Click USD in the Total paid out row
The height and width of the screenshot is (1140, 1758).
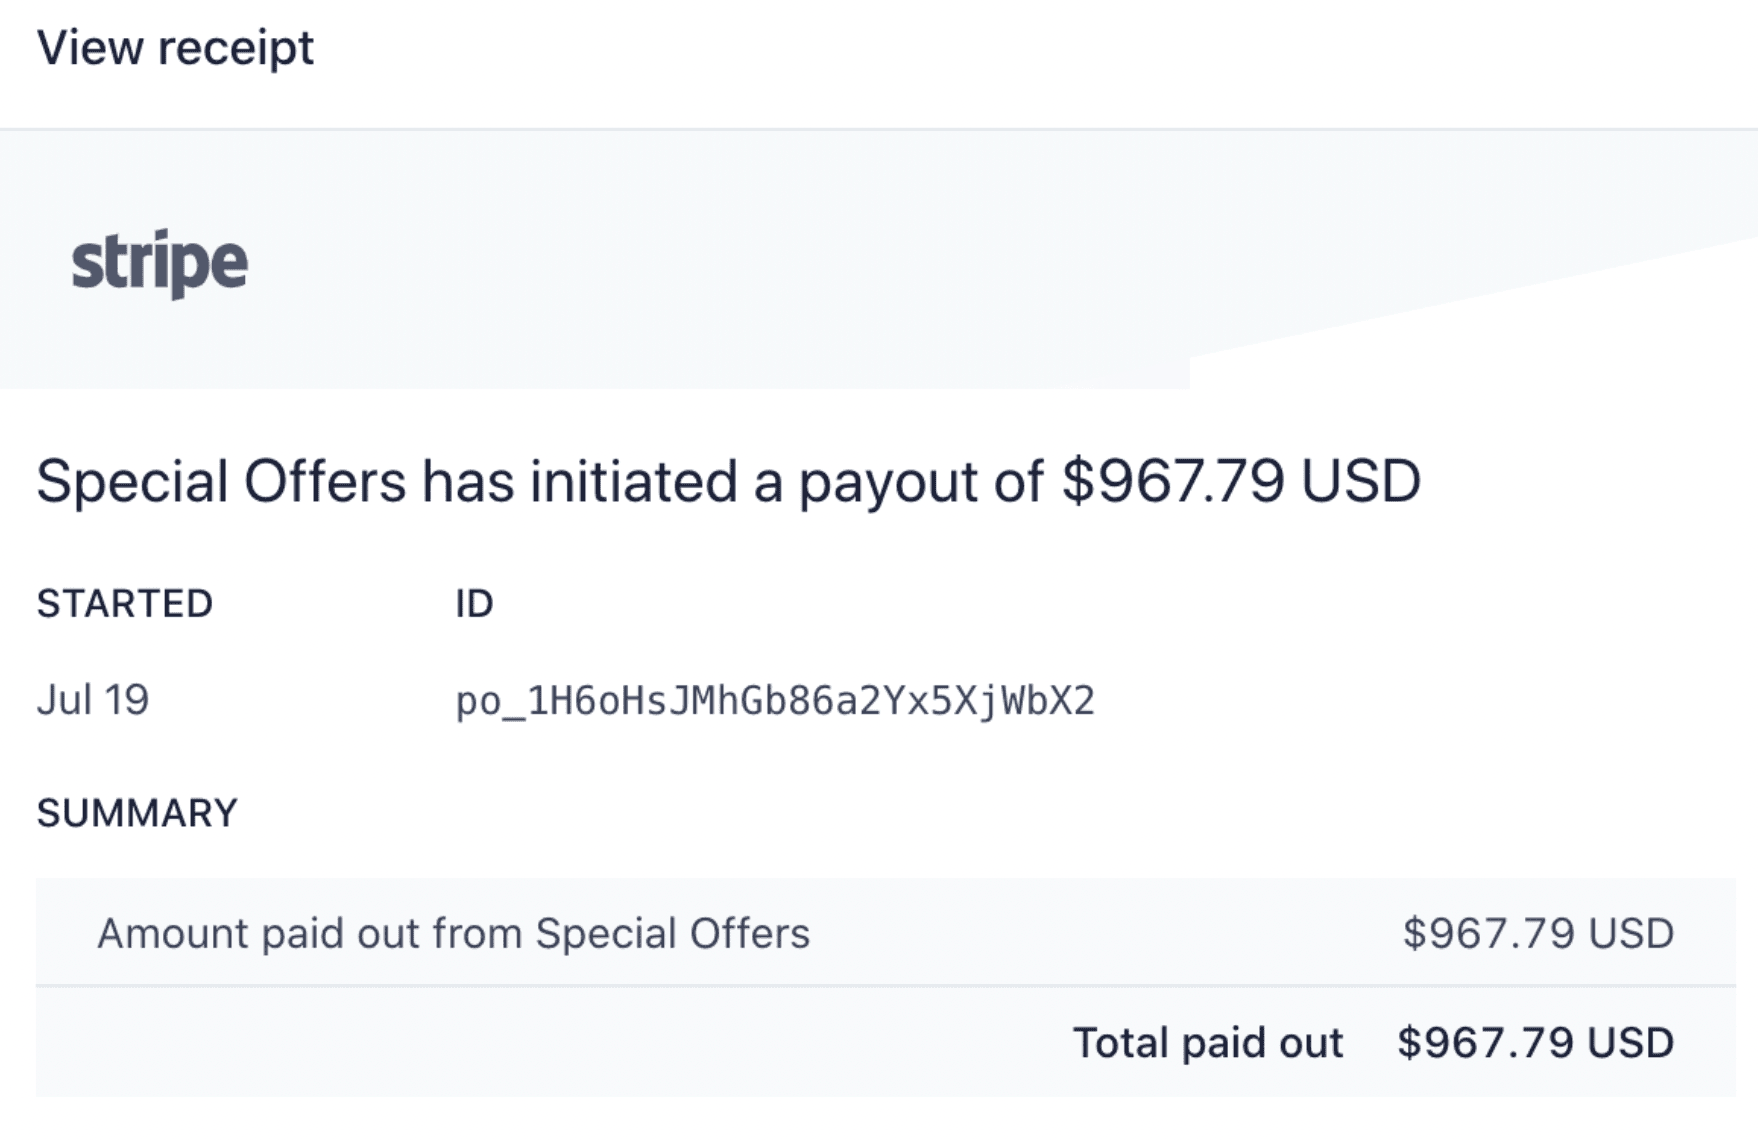coord(1631,1043)
